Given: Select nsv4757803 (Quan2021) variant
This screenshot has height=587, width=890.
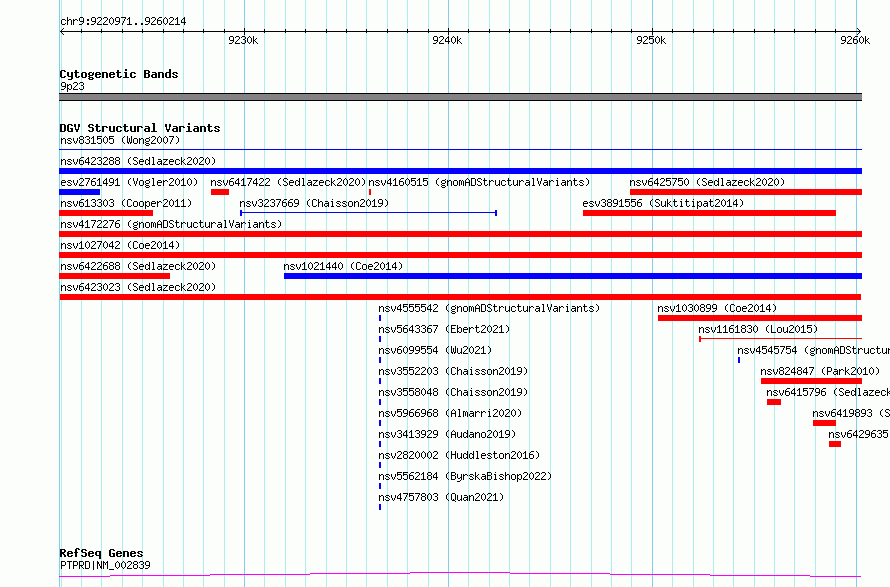Looking at the screenshot, I should click(441, 497).
